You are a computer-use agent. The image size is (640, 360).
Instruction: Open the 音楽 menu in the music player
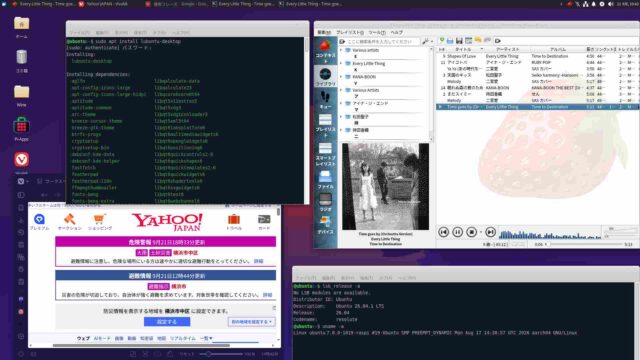click(x=324, y=32)
